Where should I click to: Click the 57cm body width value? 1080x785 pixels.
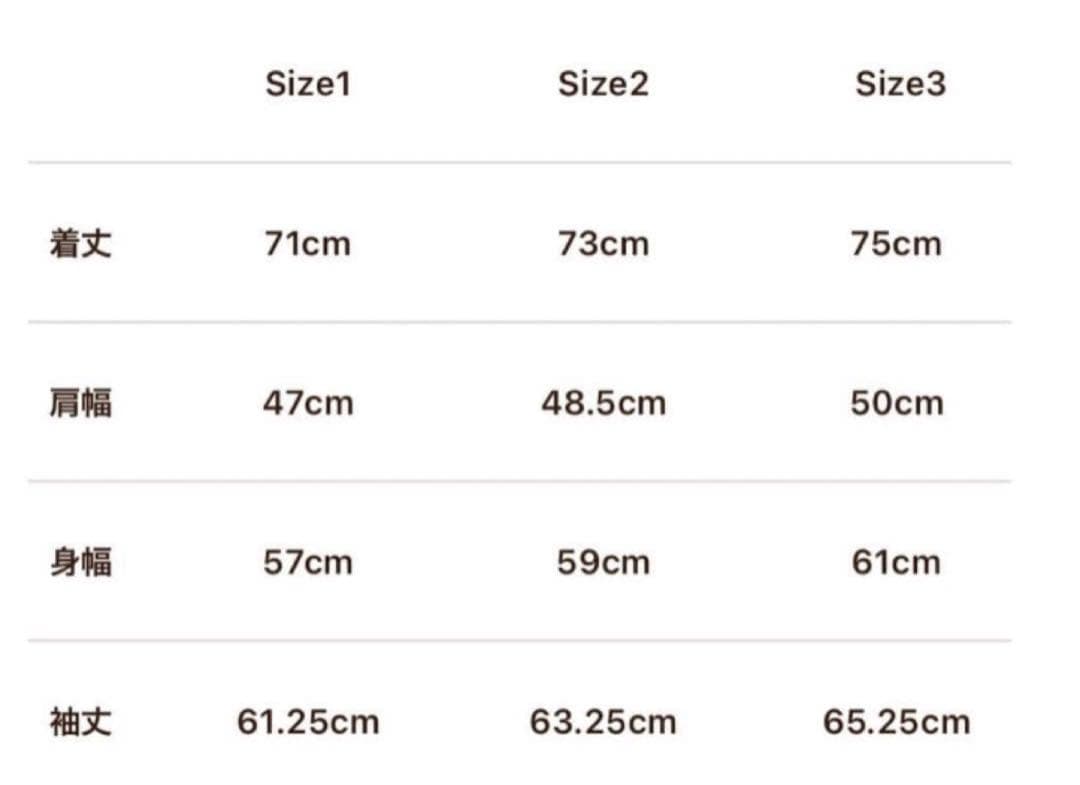click(308, 562)
